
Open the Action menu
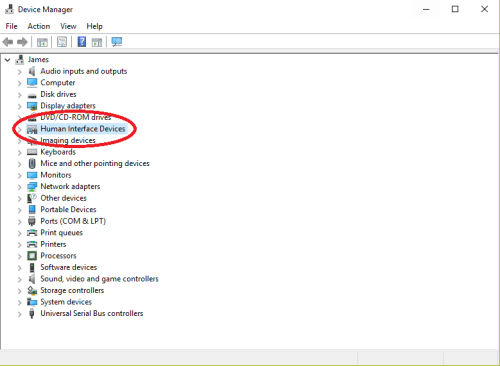tap(39, 26)
